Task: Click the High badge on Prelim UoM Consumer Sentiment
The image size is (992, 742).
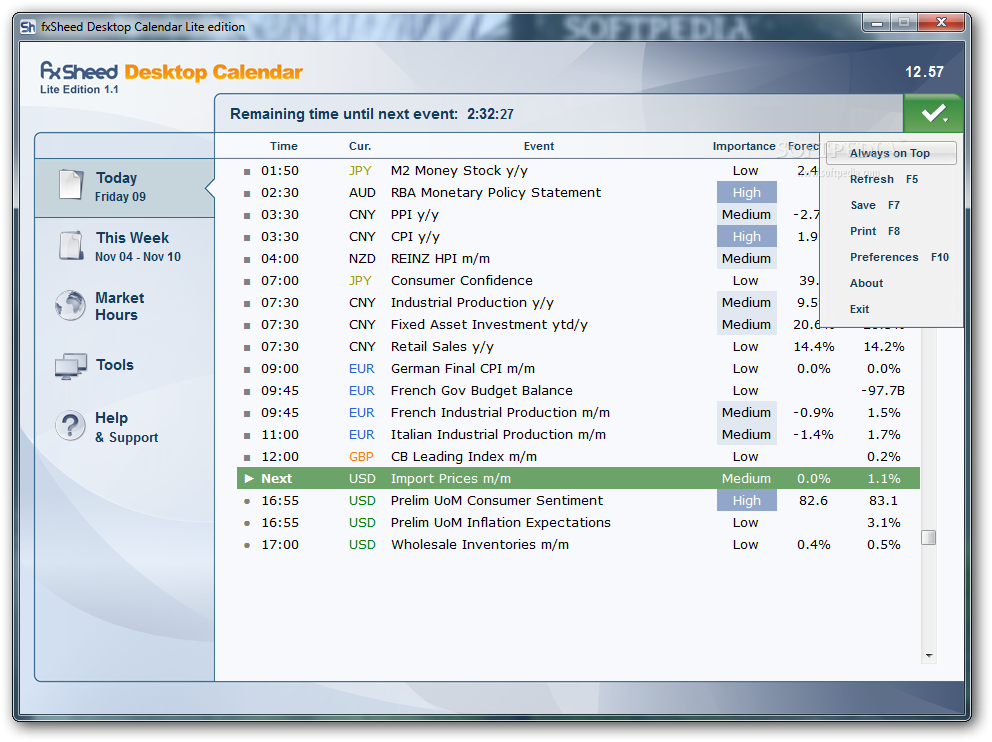Action: 747,500
